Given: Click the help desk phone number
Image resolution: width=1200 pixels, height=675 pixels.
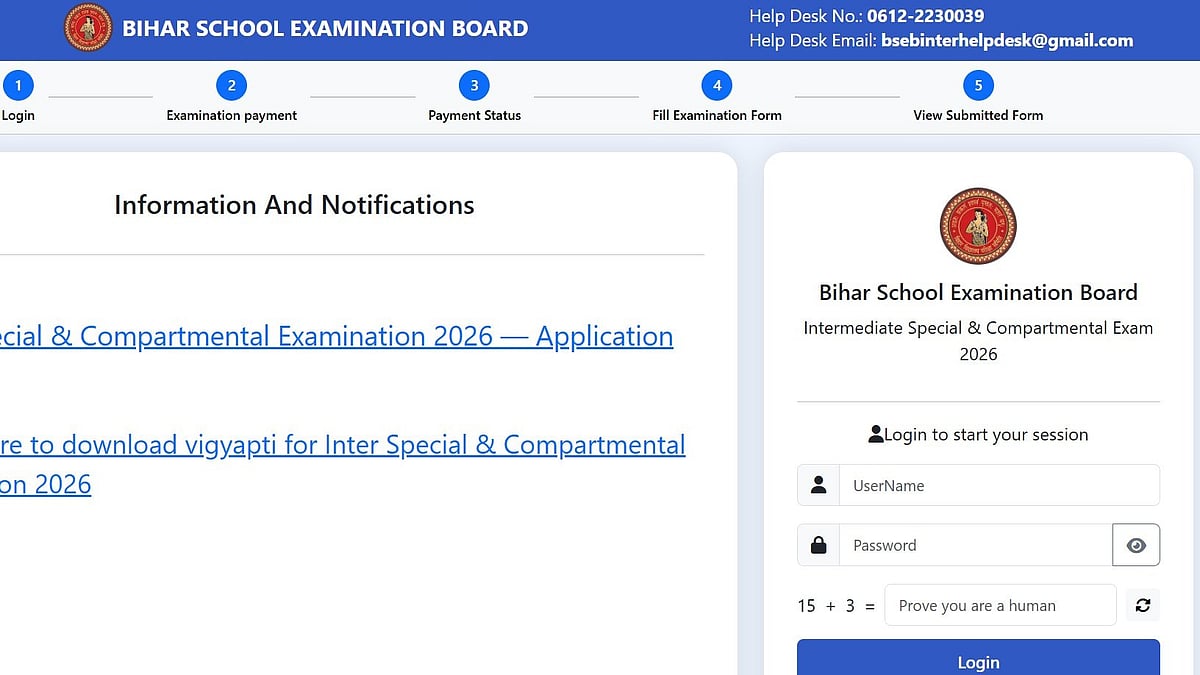Looking at the screenshot, I should pyautogui.click(x=925, y=16).
